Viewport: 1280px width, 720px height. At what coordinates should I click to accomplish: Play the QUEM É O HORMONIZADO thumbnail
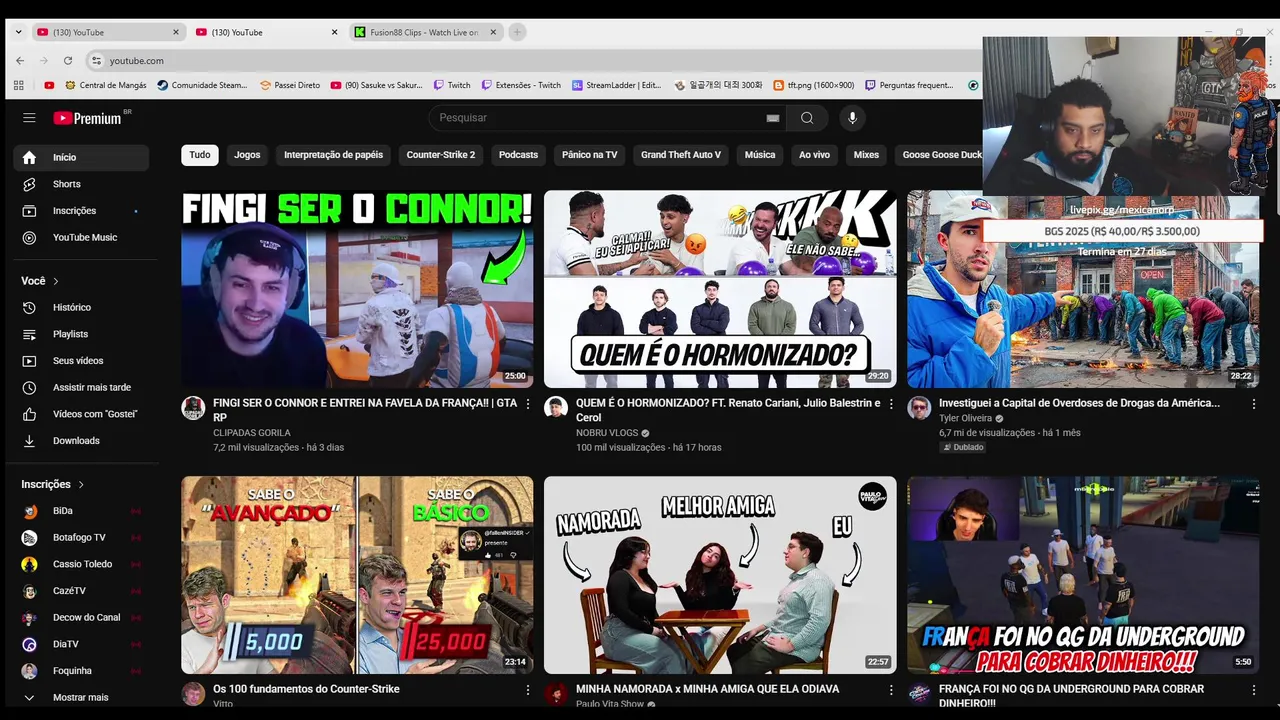(x=720, y=289)
